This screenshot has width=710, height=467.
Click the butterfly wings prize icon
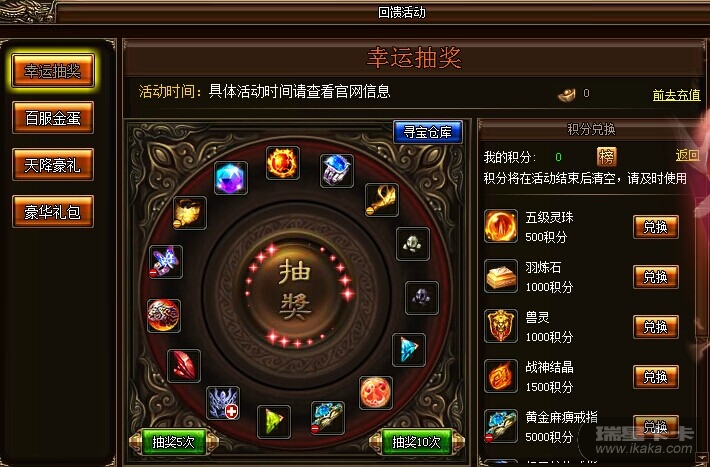tap(166, 262)
